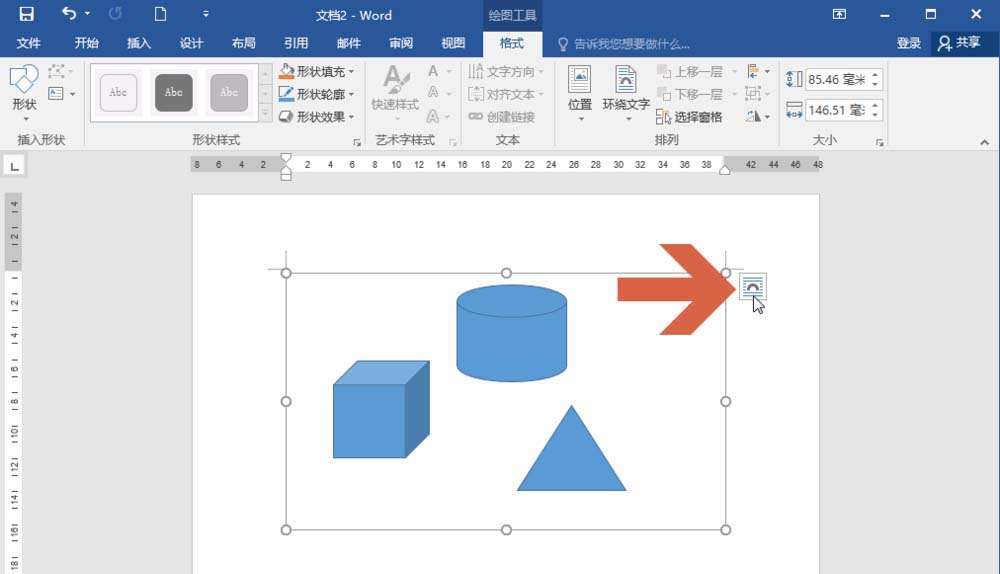
Task: Select the blue cylinder shape
Action: pos(511,333)
